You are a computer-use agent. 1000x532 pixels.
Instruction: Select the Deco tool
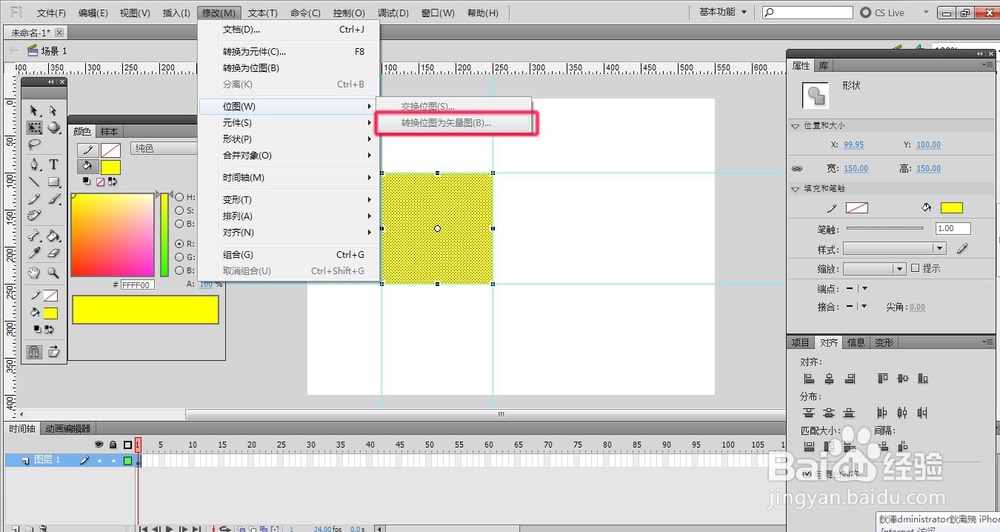coord(34,216)
